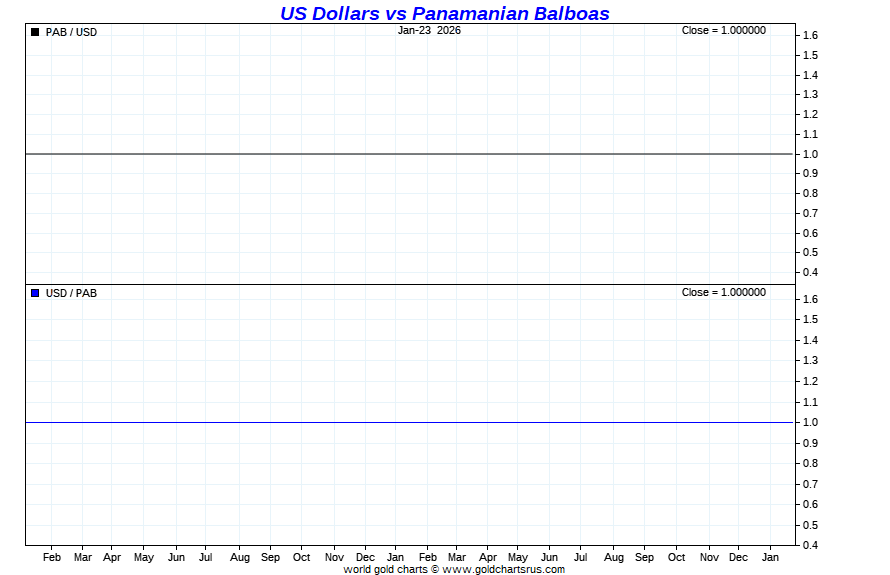Click the 0.4 axis label at lower chart bottom
Image resolution: width=890 pixels, height=575 pixels.
810,545
